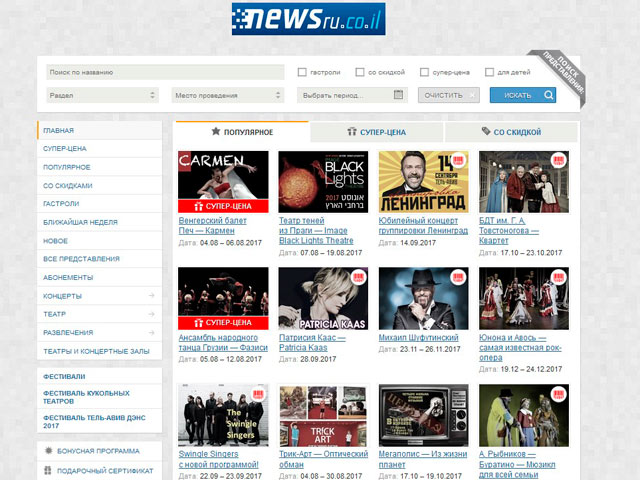The width and height of the screenshot is (640, 480).
Task: Click the ticket badge on БДТ Квартет poster
Action: pyautogui.click(x=558, y=160)
